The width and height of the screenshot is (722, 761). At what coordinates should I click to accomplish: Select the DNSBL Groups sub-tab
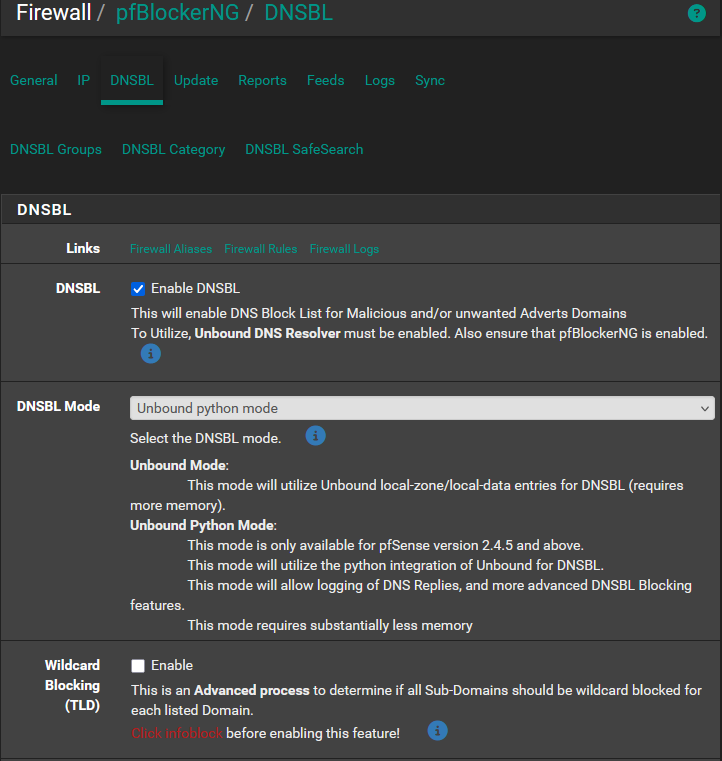pos(56,150)
